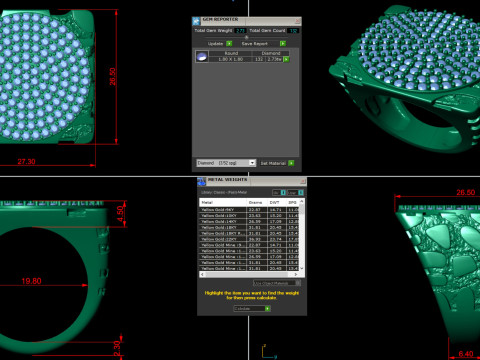Click the SPG column header

(293, 203)
